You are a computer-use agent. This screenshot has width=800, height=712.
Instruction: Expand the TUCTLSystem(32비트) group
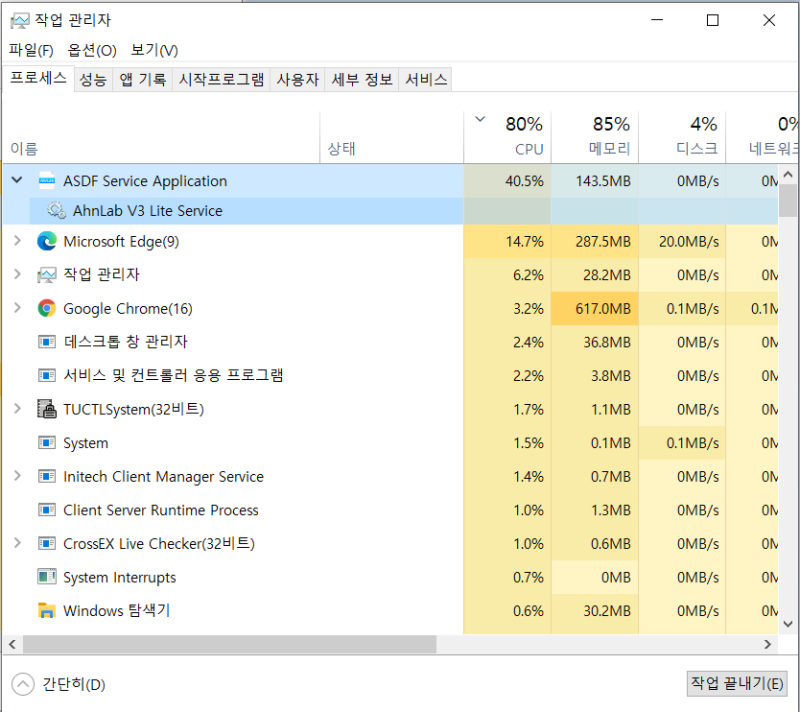pos(17,409)
